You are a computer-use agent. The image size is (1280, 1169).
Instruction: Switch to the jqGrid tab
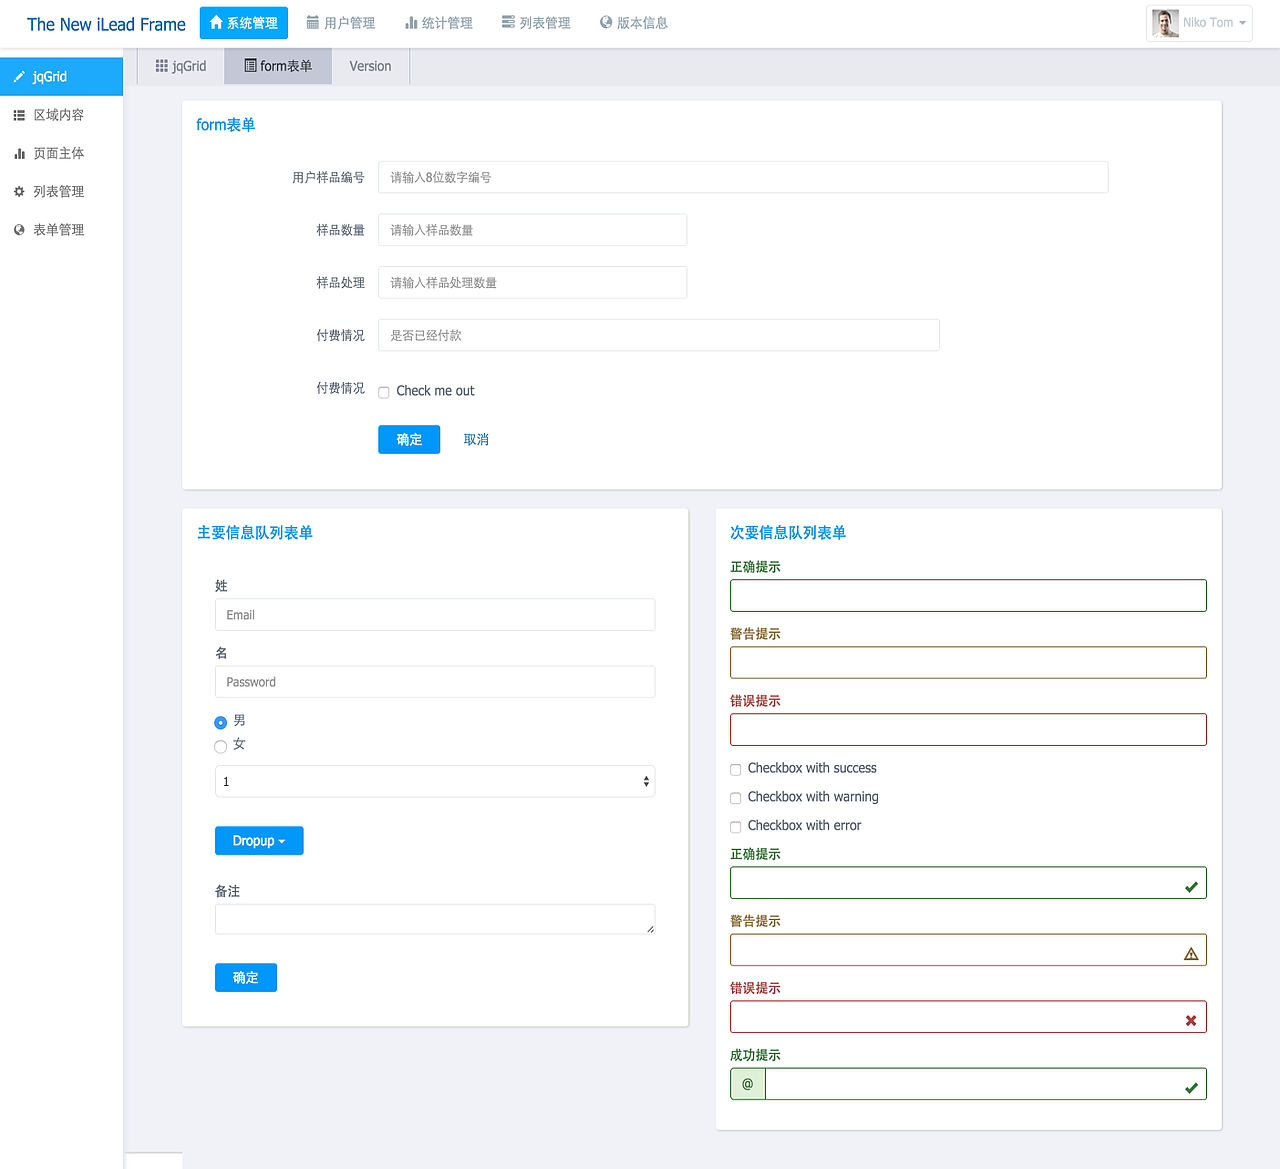(x=181, y=66)
